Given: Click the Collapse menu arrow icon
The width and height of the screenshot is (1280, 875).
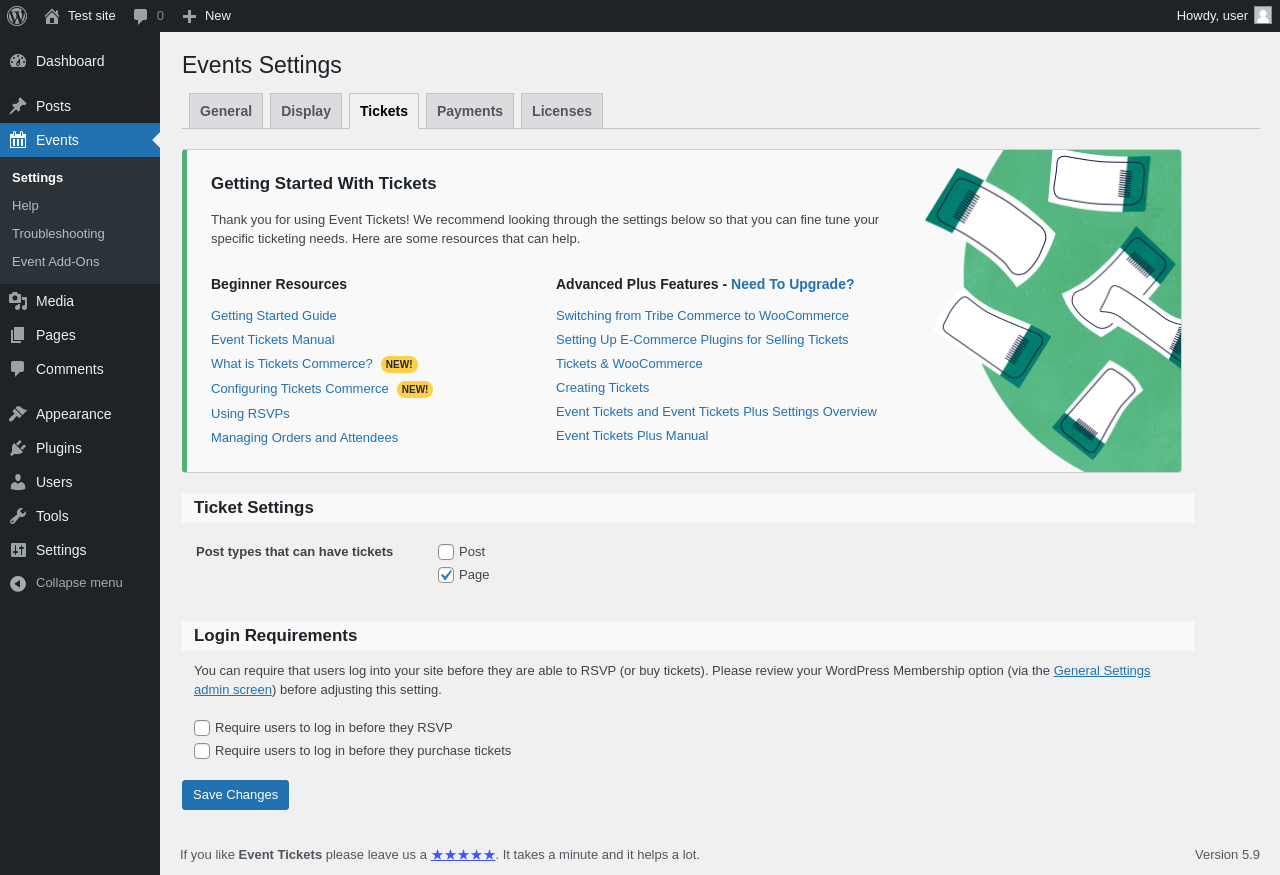Looking at the screenshot, I should (18, 583).
